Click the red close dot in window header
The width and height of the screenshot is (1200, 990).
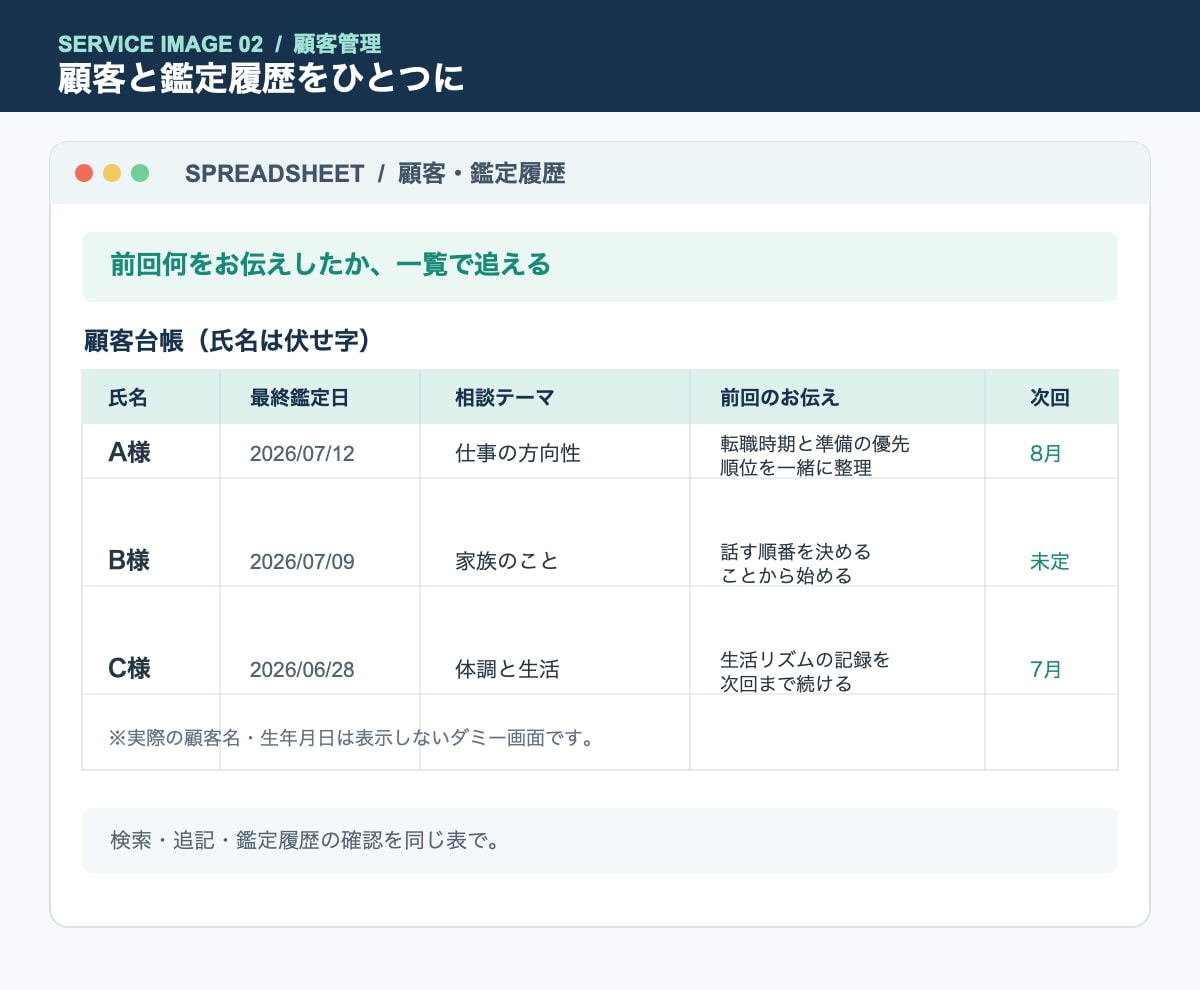(x=84, y=173)
